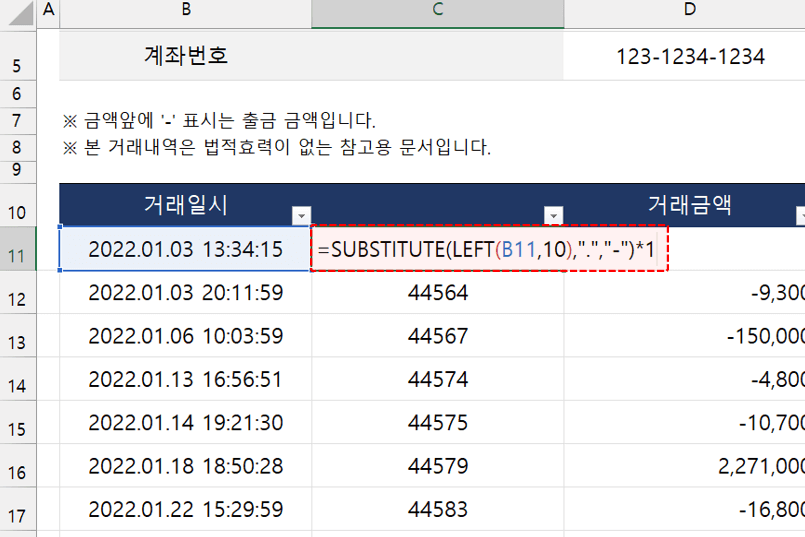Click cell with 2022.01.13 16:56:51

[185, 379]
